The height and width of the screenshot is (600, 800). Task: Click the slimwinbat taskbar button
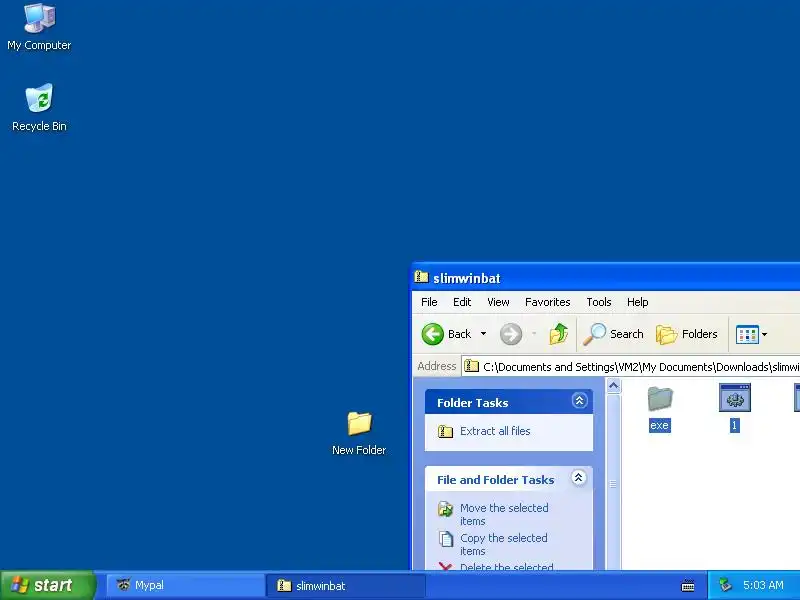[346, 586]
